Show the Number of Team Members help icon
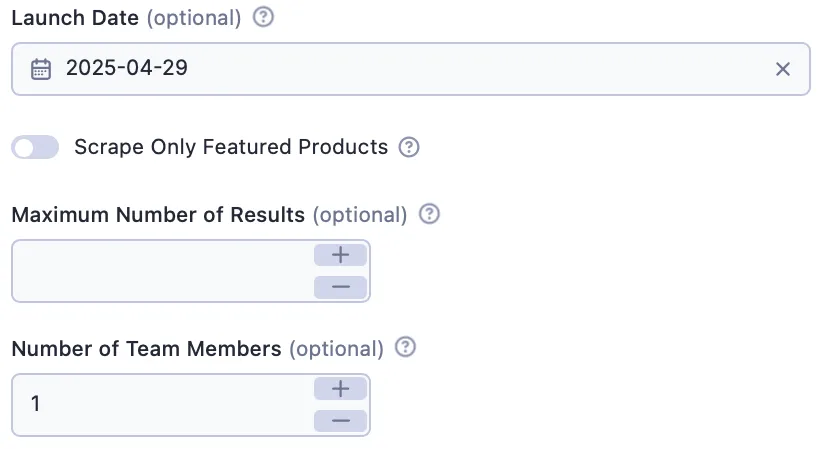 coord(405,347)
